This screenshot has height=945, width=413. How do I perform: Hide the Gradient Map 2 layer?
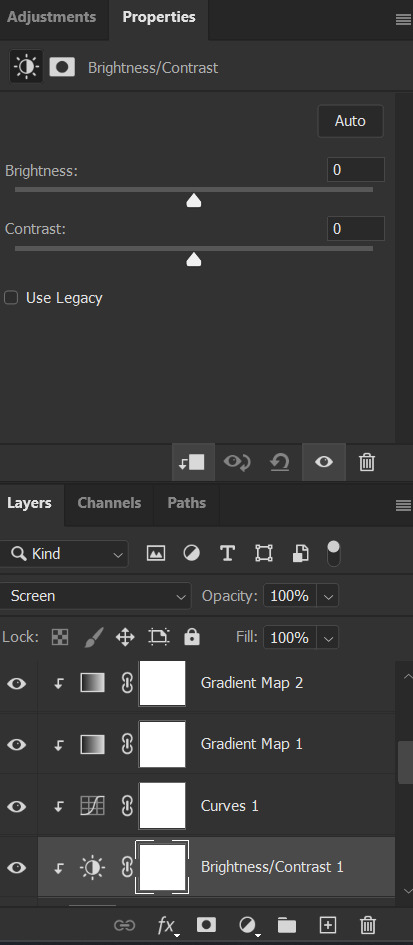coord(16,683)
